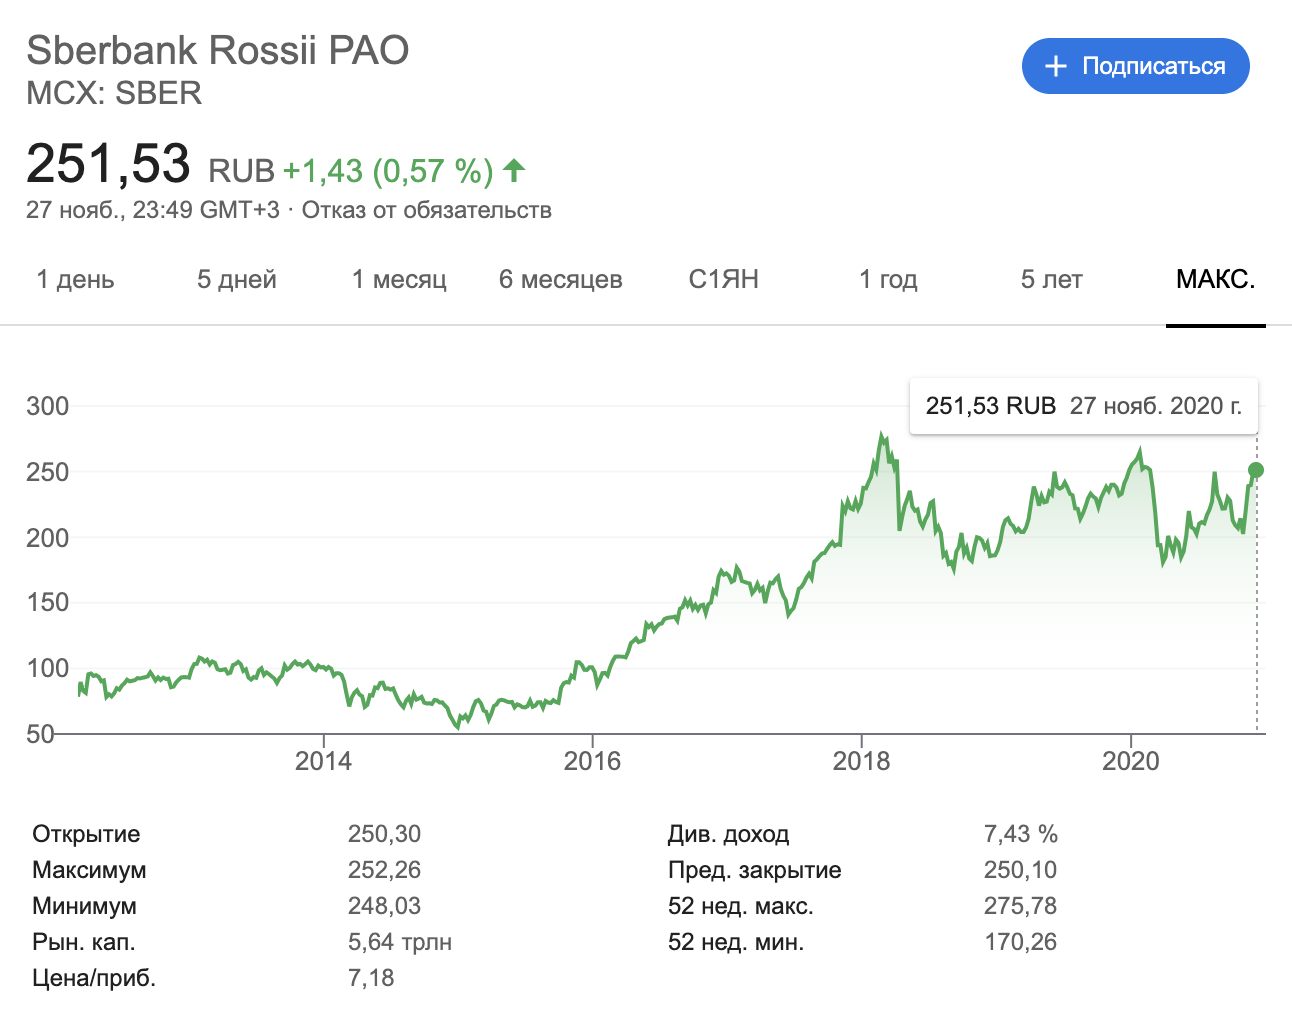This screenshot has height=1018, width=1292.
Task: Click the 200 y-axis label
Action: pyautogui.click(x=48, y=537)
